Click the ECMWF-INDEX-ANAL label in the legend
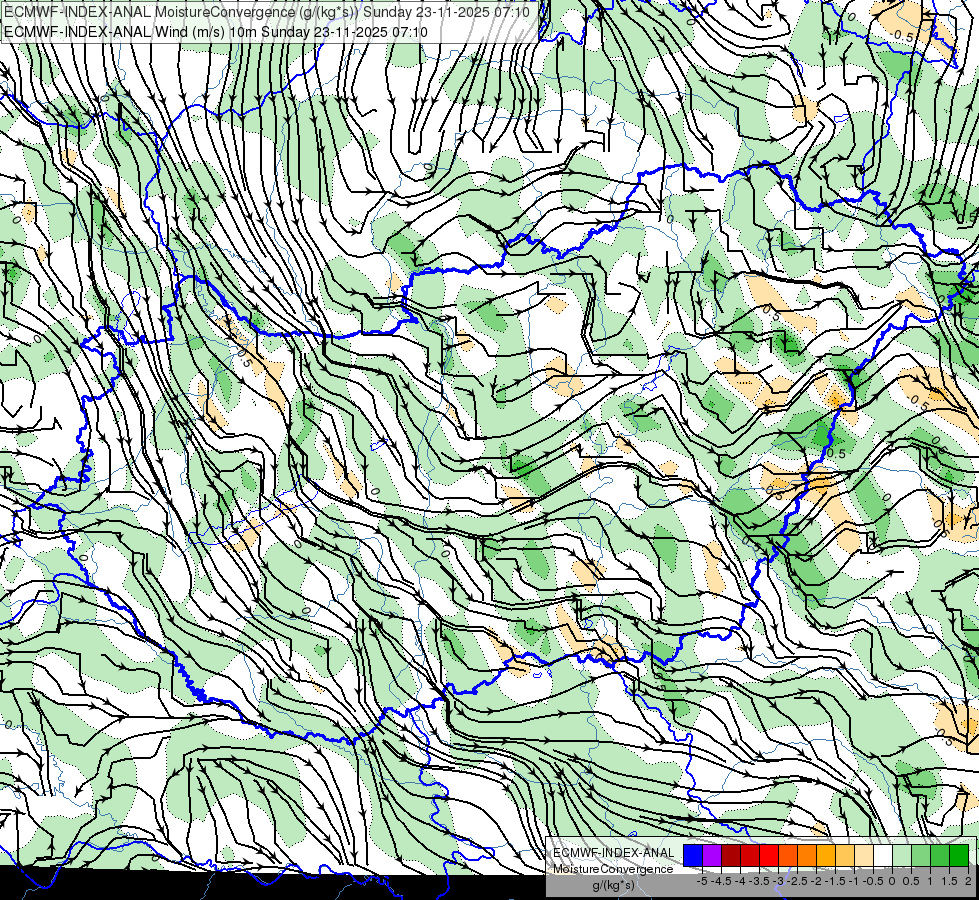 613,853
